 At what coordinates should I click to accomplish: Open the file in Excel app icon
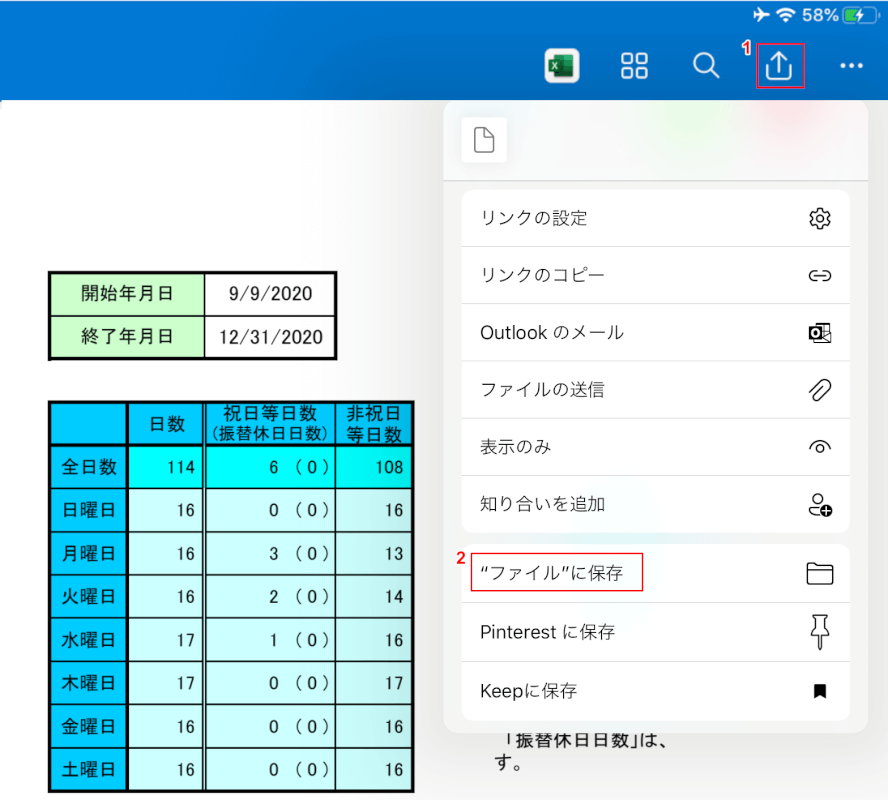pos(561,66)
